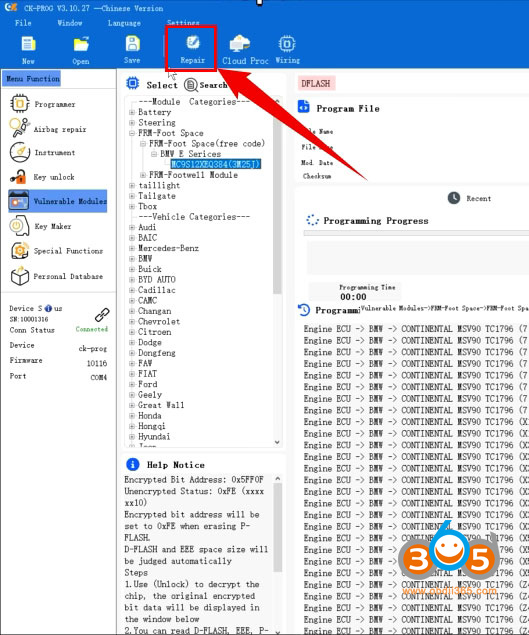Select the Airbag repair function icon
Image resolution: width=529 pixels, height=635 pixels.
(x=19, y=128)
